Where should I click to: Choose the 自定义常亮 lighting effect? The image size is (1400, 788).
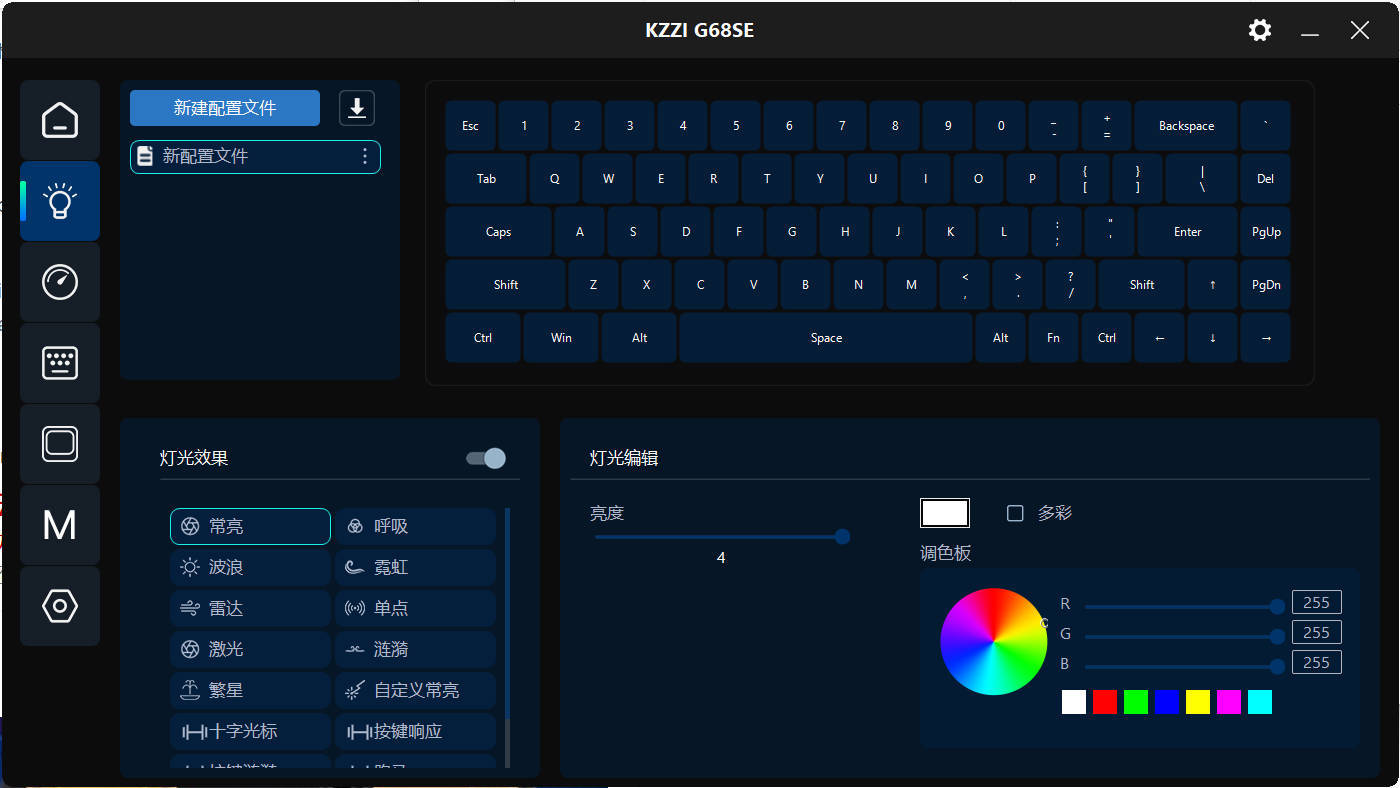click(x=415, y=691)
